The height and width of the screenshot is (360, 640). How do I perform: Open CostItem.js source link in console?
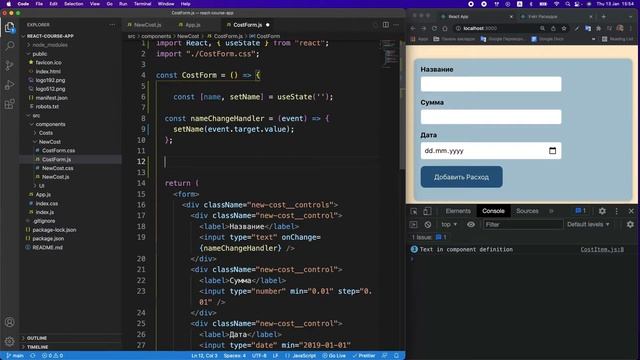coord(602,249)
